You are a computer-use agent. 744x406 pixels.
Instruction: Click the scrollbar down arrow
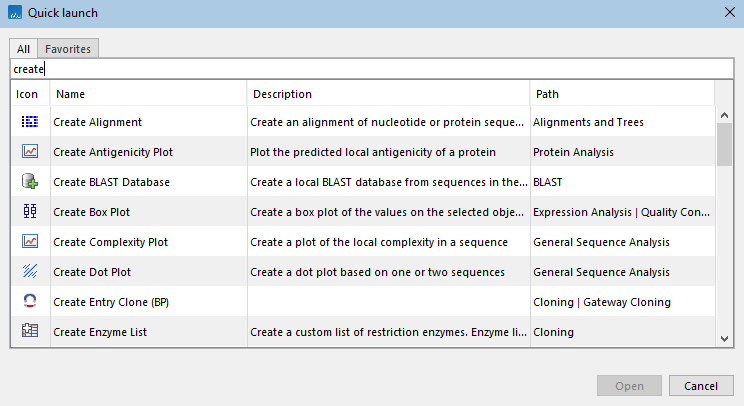pos(724,339)
